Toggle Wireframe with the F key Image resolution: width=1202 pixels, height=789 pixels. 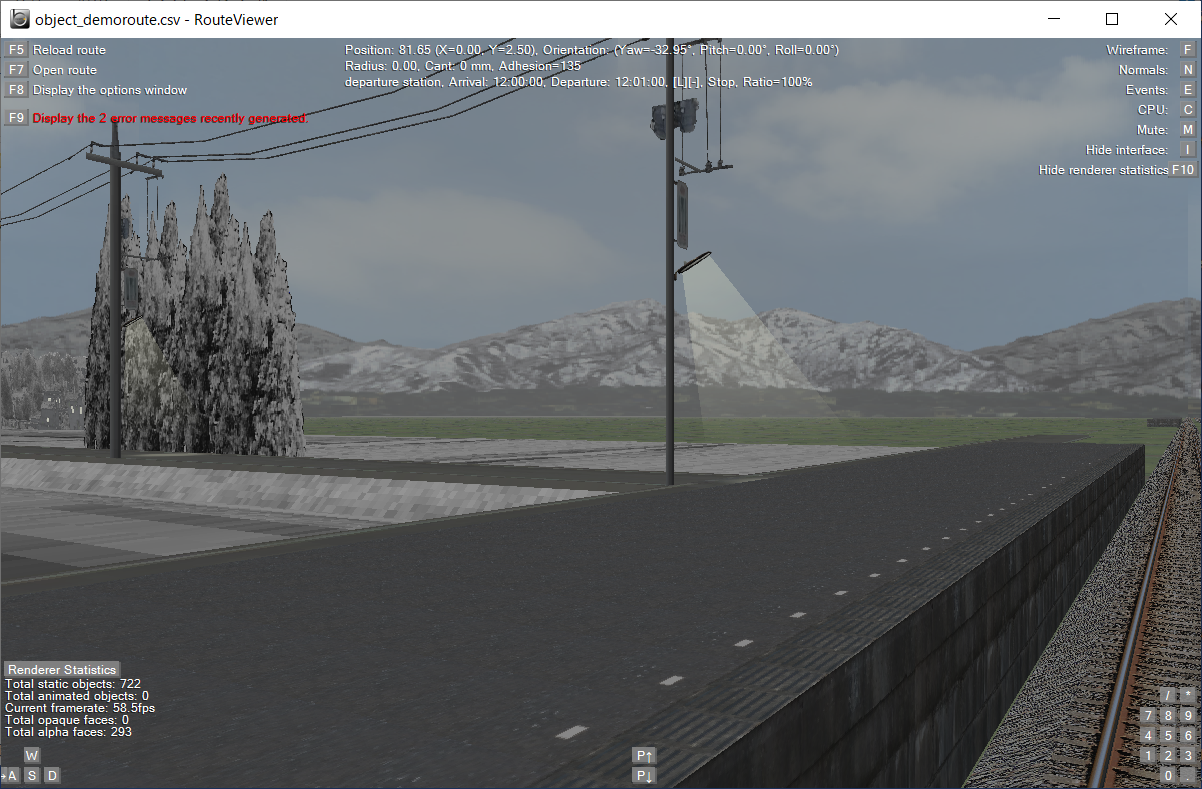click(x=1188, y=49)
